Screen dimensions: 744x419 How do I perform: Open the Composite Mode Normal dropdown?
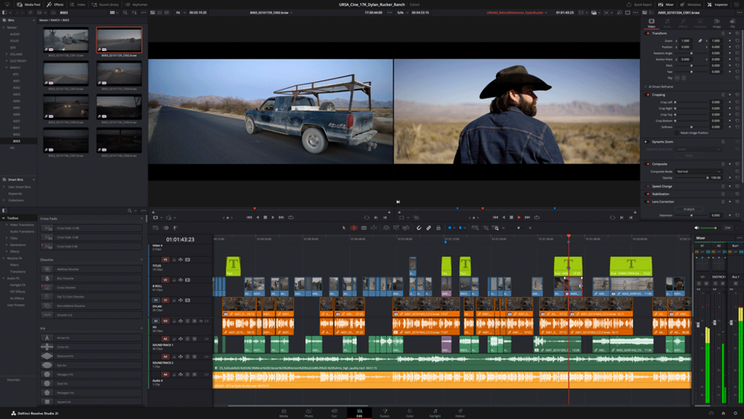(698, 171)
